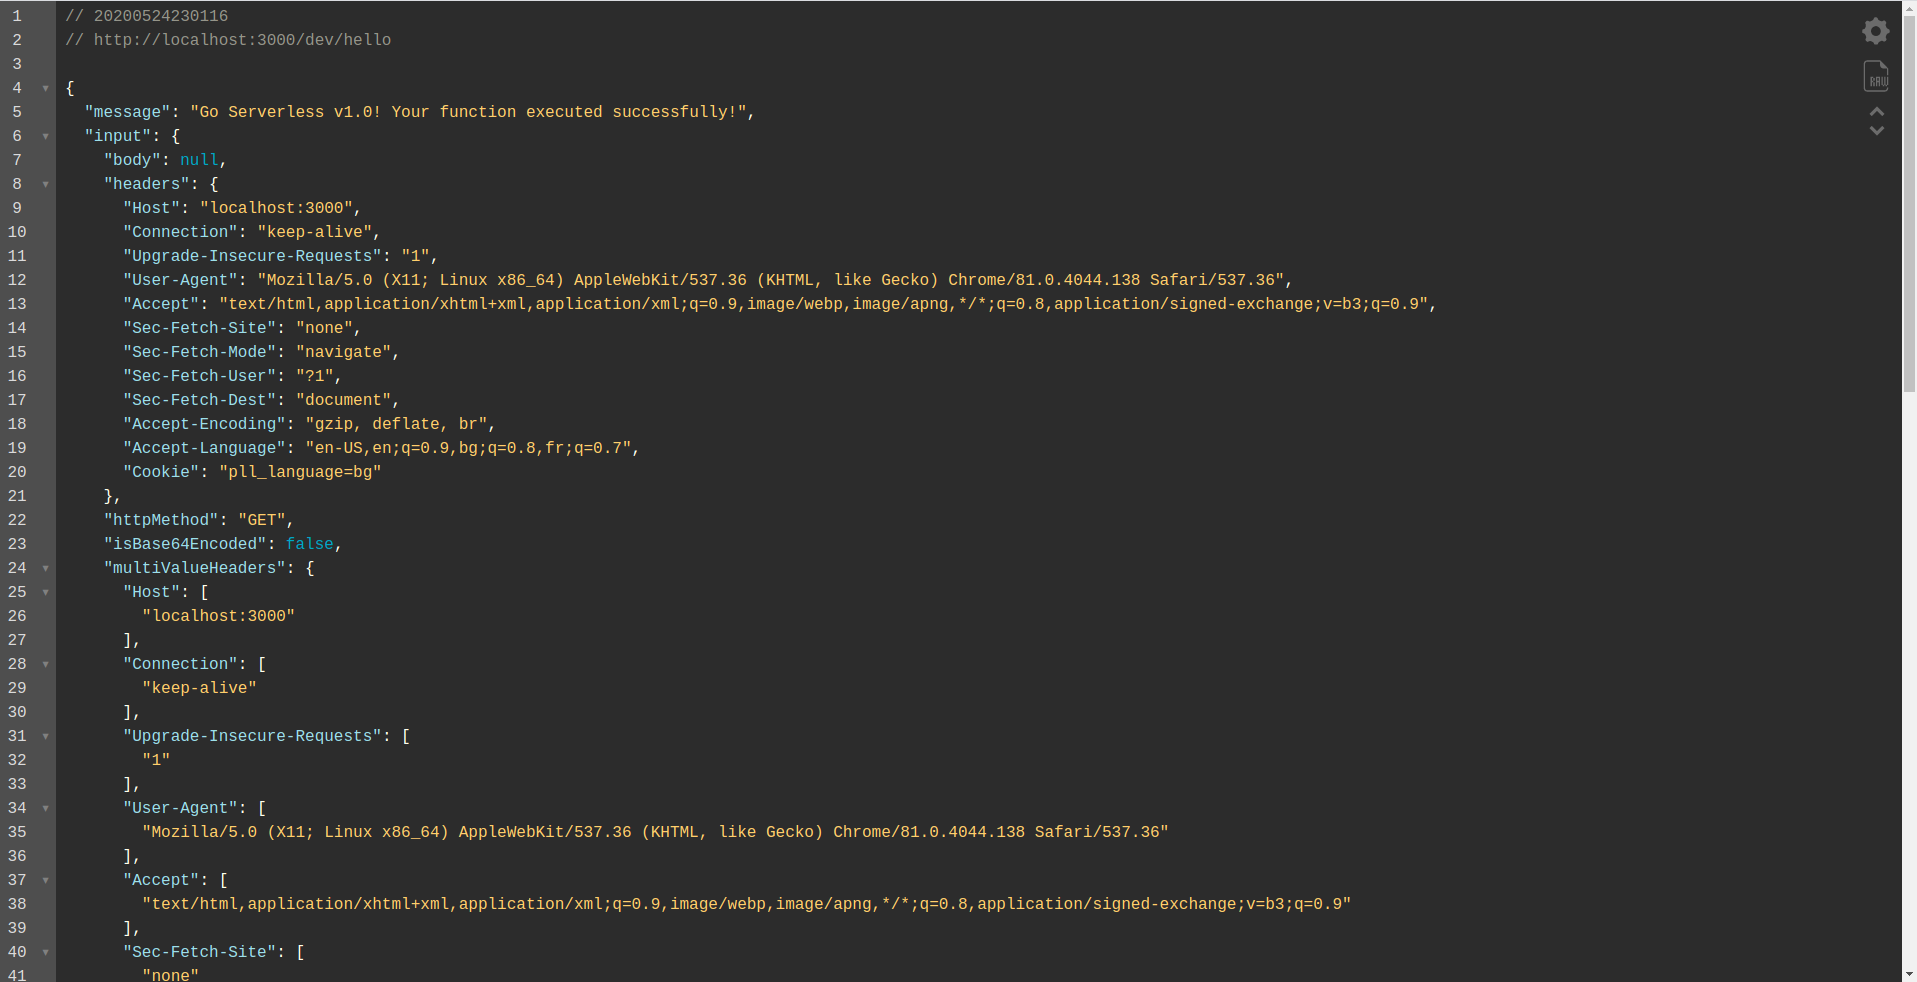Viewport: 1917px width, 982px height.
Task: Click the expand-all down chevron icon
Action: [1877, 131]
